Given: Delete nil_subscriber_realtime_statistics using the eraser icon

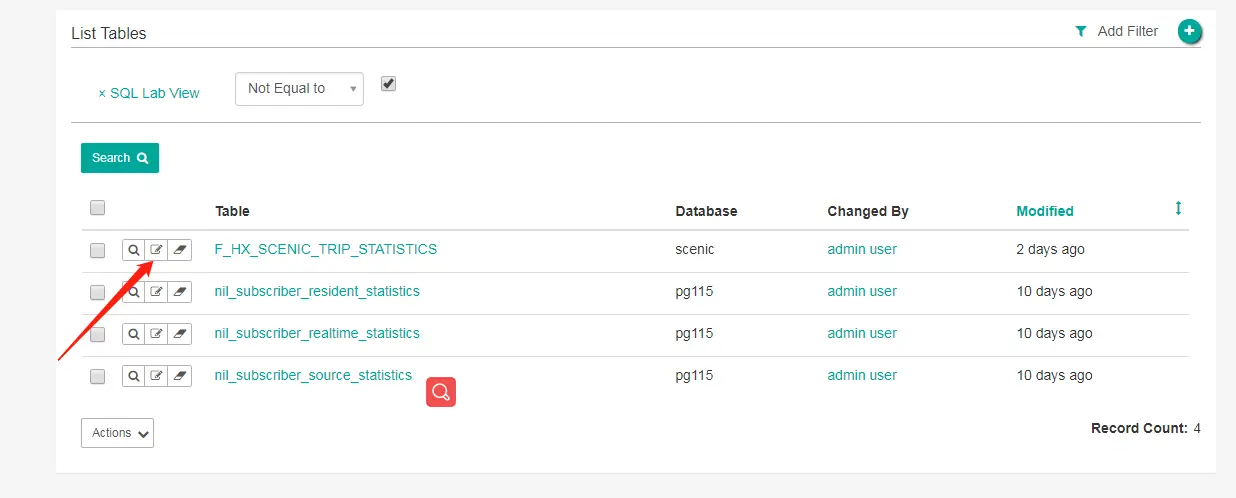Looking at the screenshot, I should (180, 334).
